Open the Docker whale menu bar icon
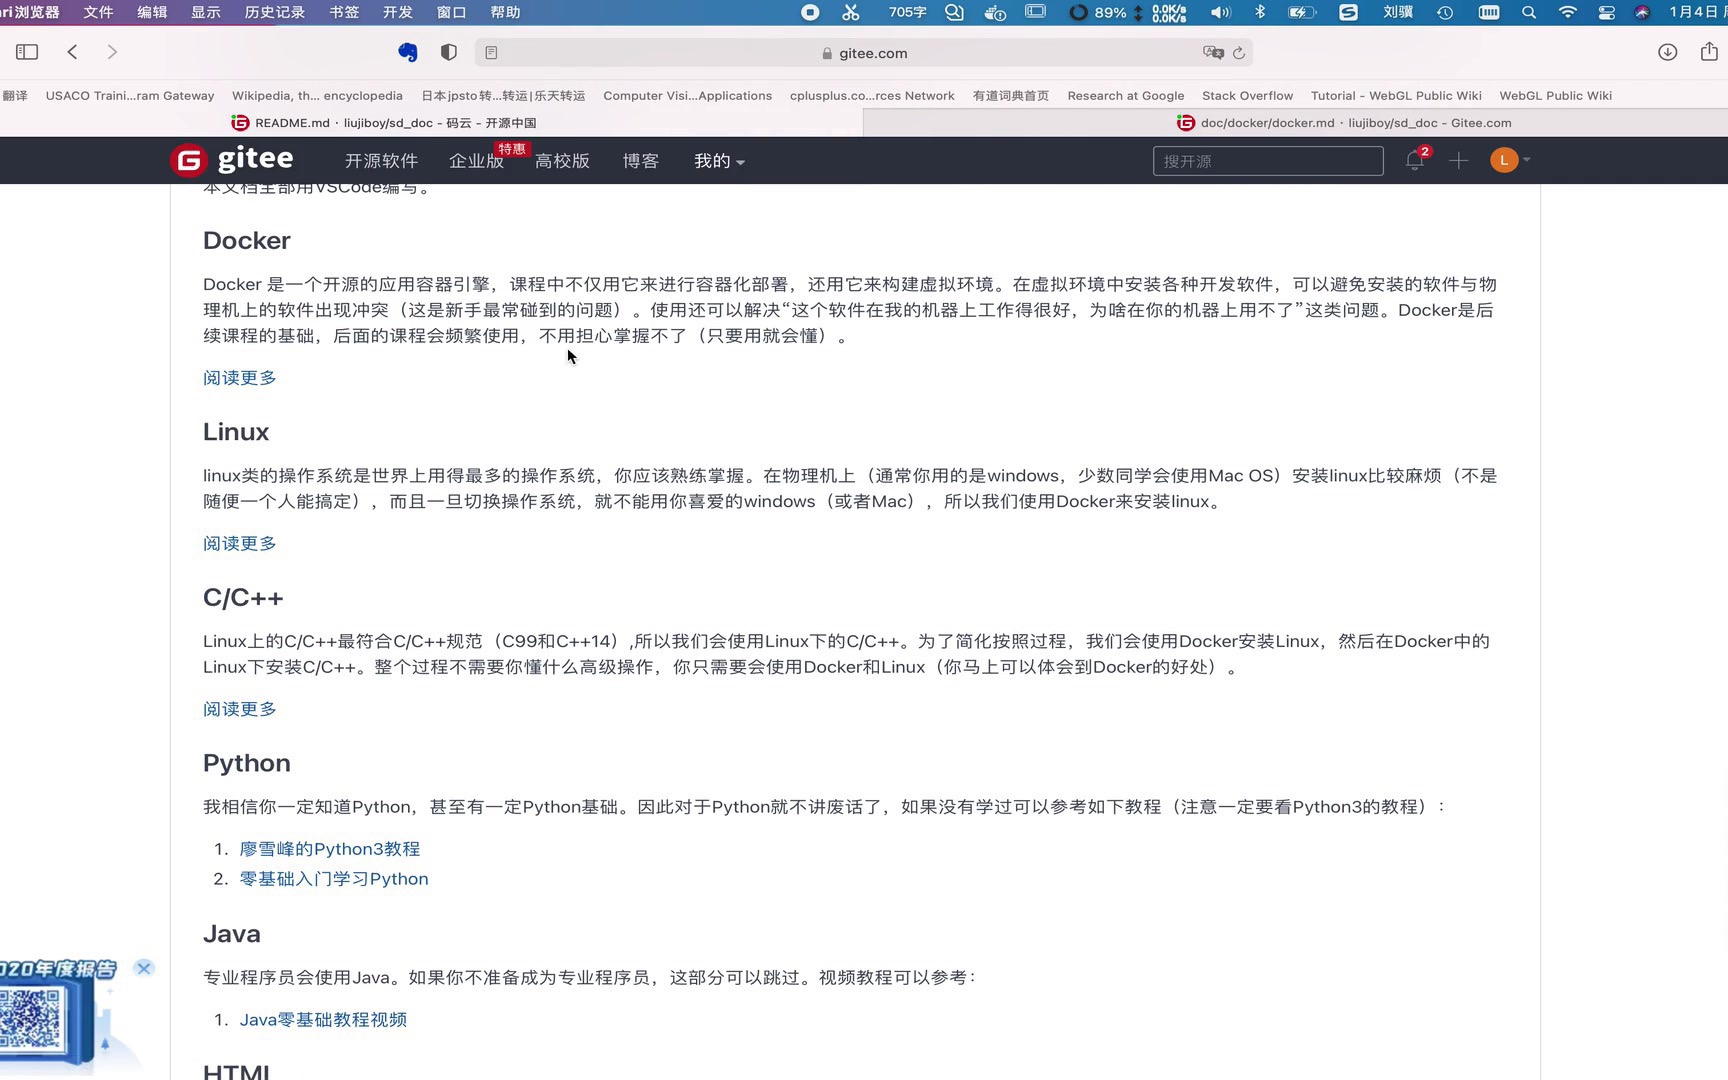The height and width of the screenshot is (1080, 1728). [995, 12]
